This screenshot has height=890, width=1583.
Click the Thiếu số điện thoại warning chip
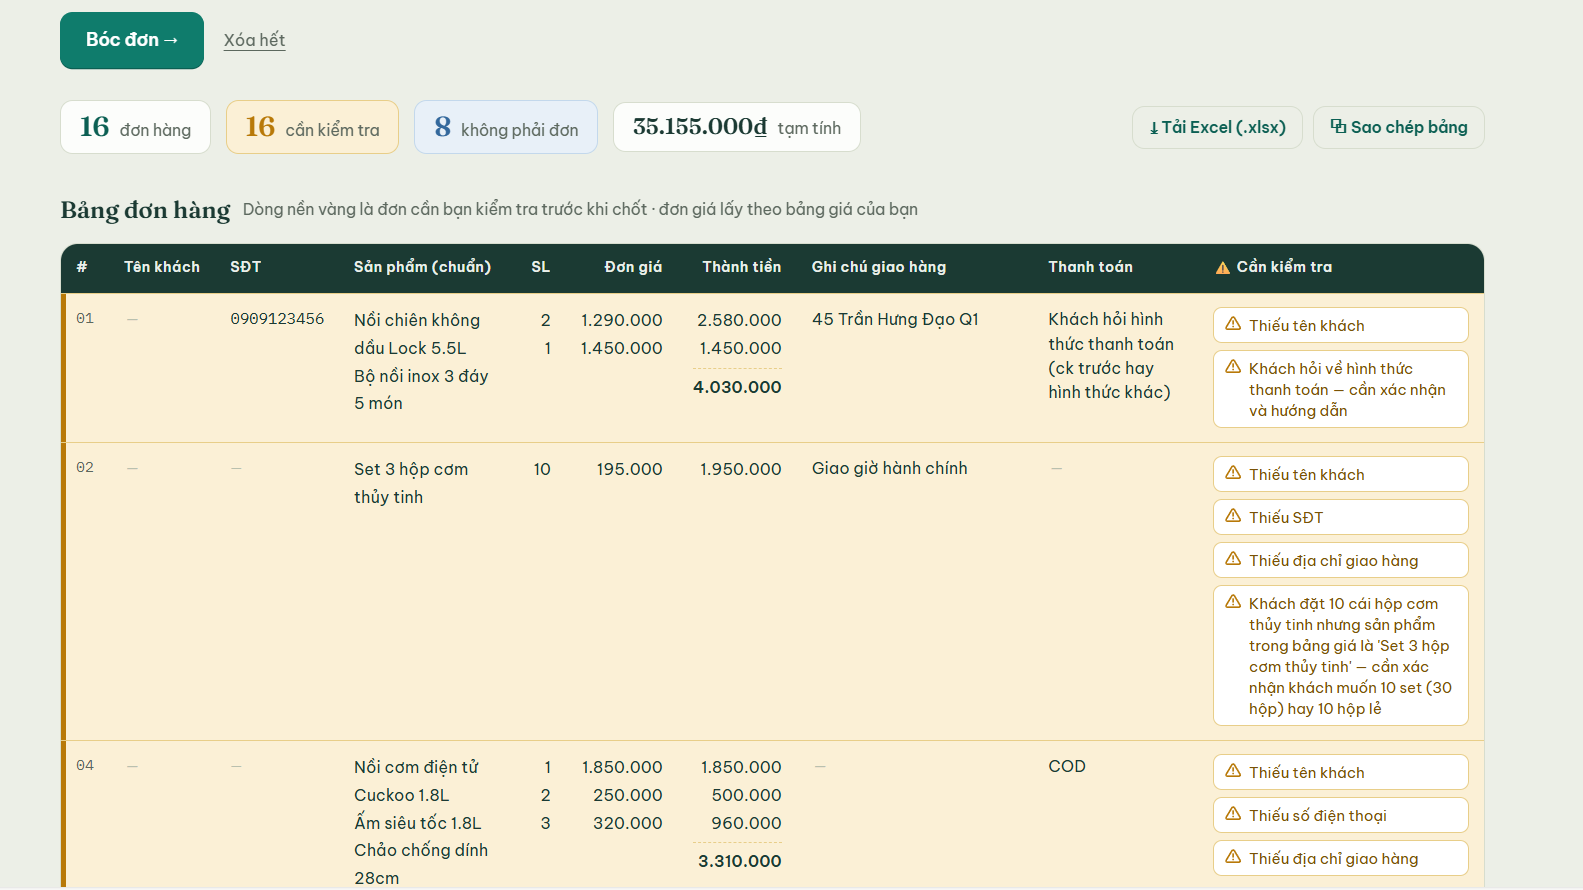coord(1340,815)
